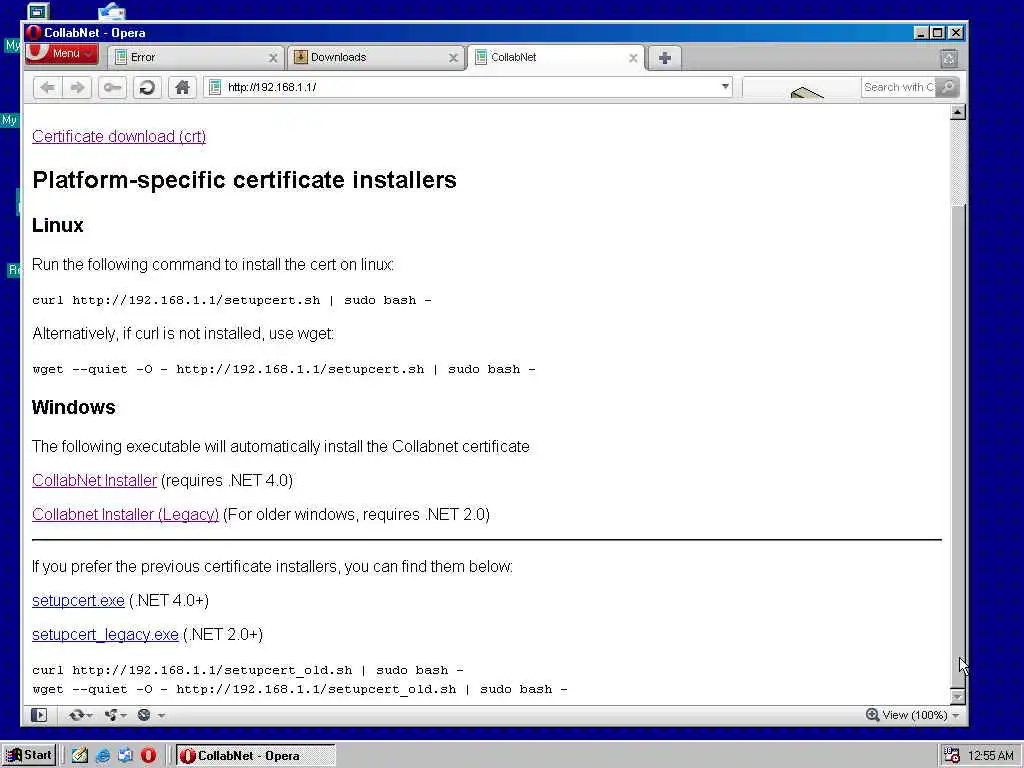This screenshot has width=1024, height=768.
Task: Click the address bar URL field
Action: (470, 87)
